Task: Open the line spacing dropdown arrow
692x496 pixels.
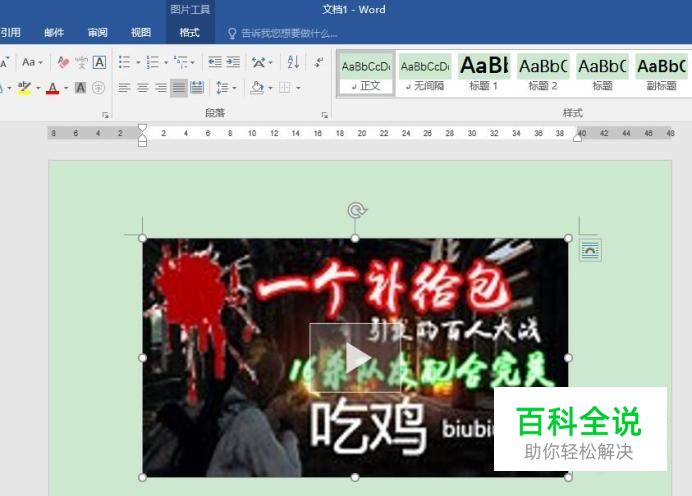Action: tap(234, 88)
